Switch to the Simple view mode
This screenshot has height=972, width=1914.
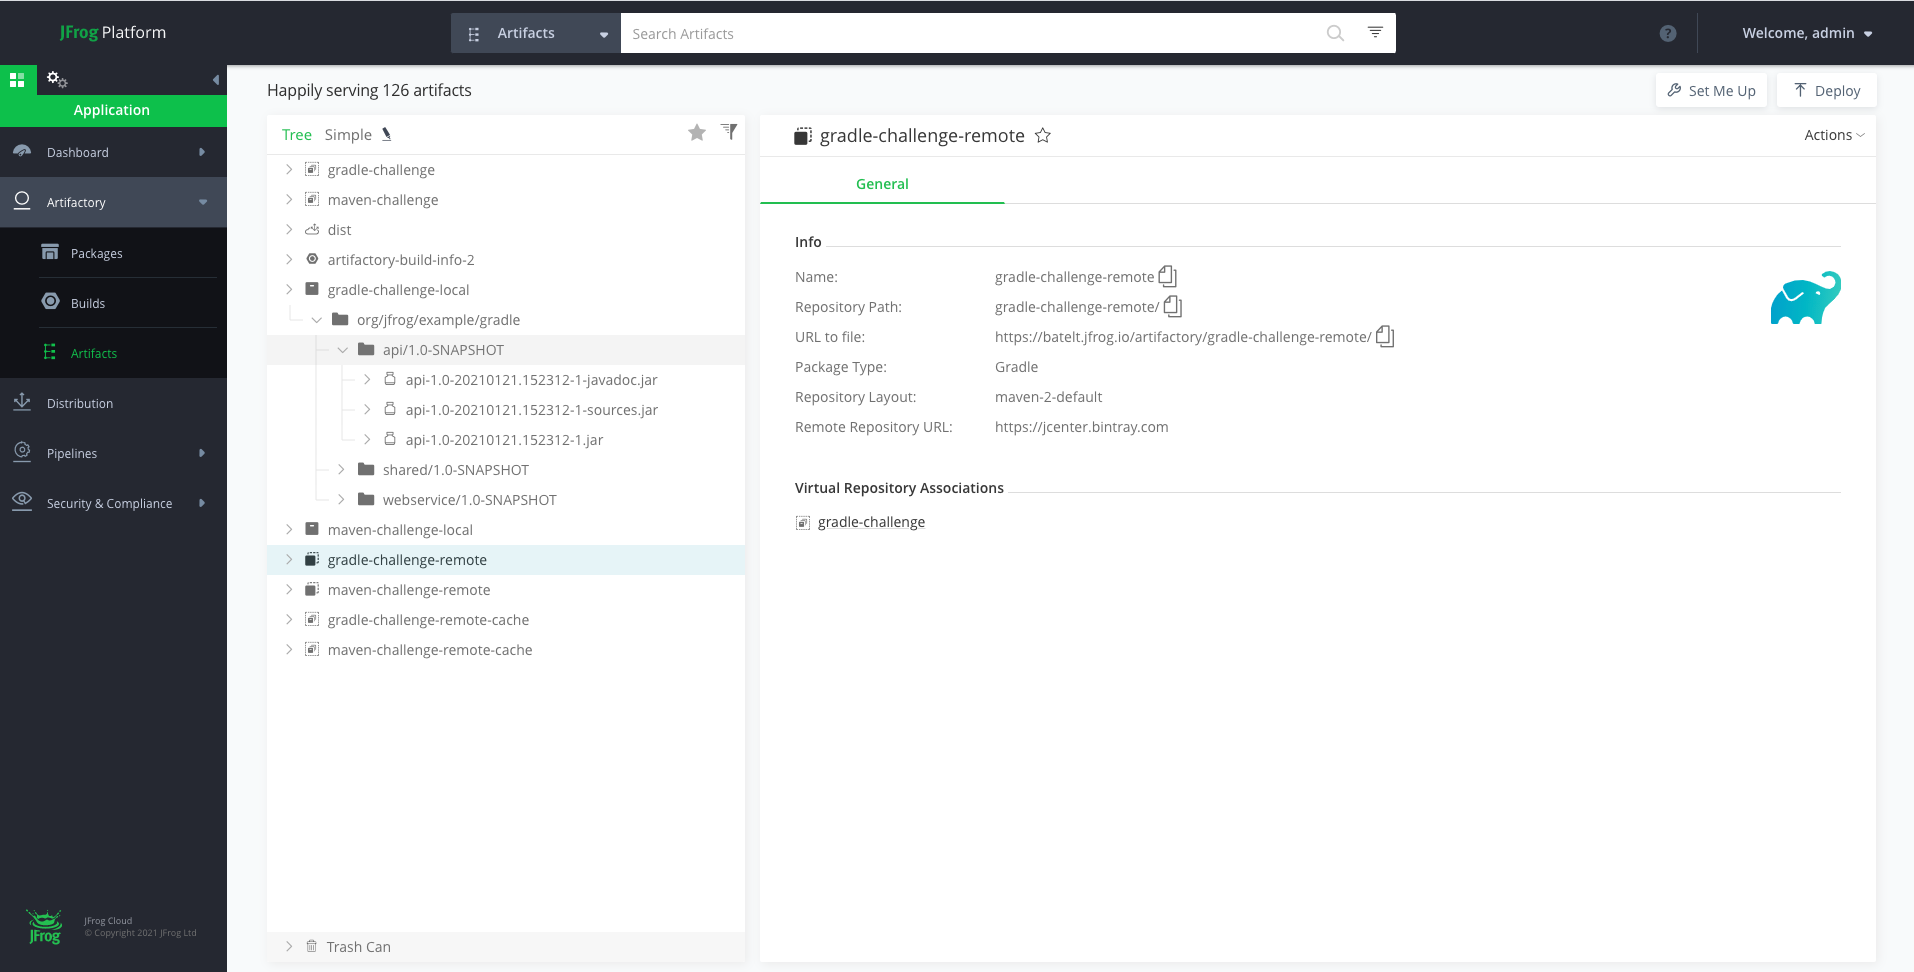tap(347, 135)
